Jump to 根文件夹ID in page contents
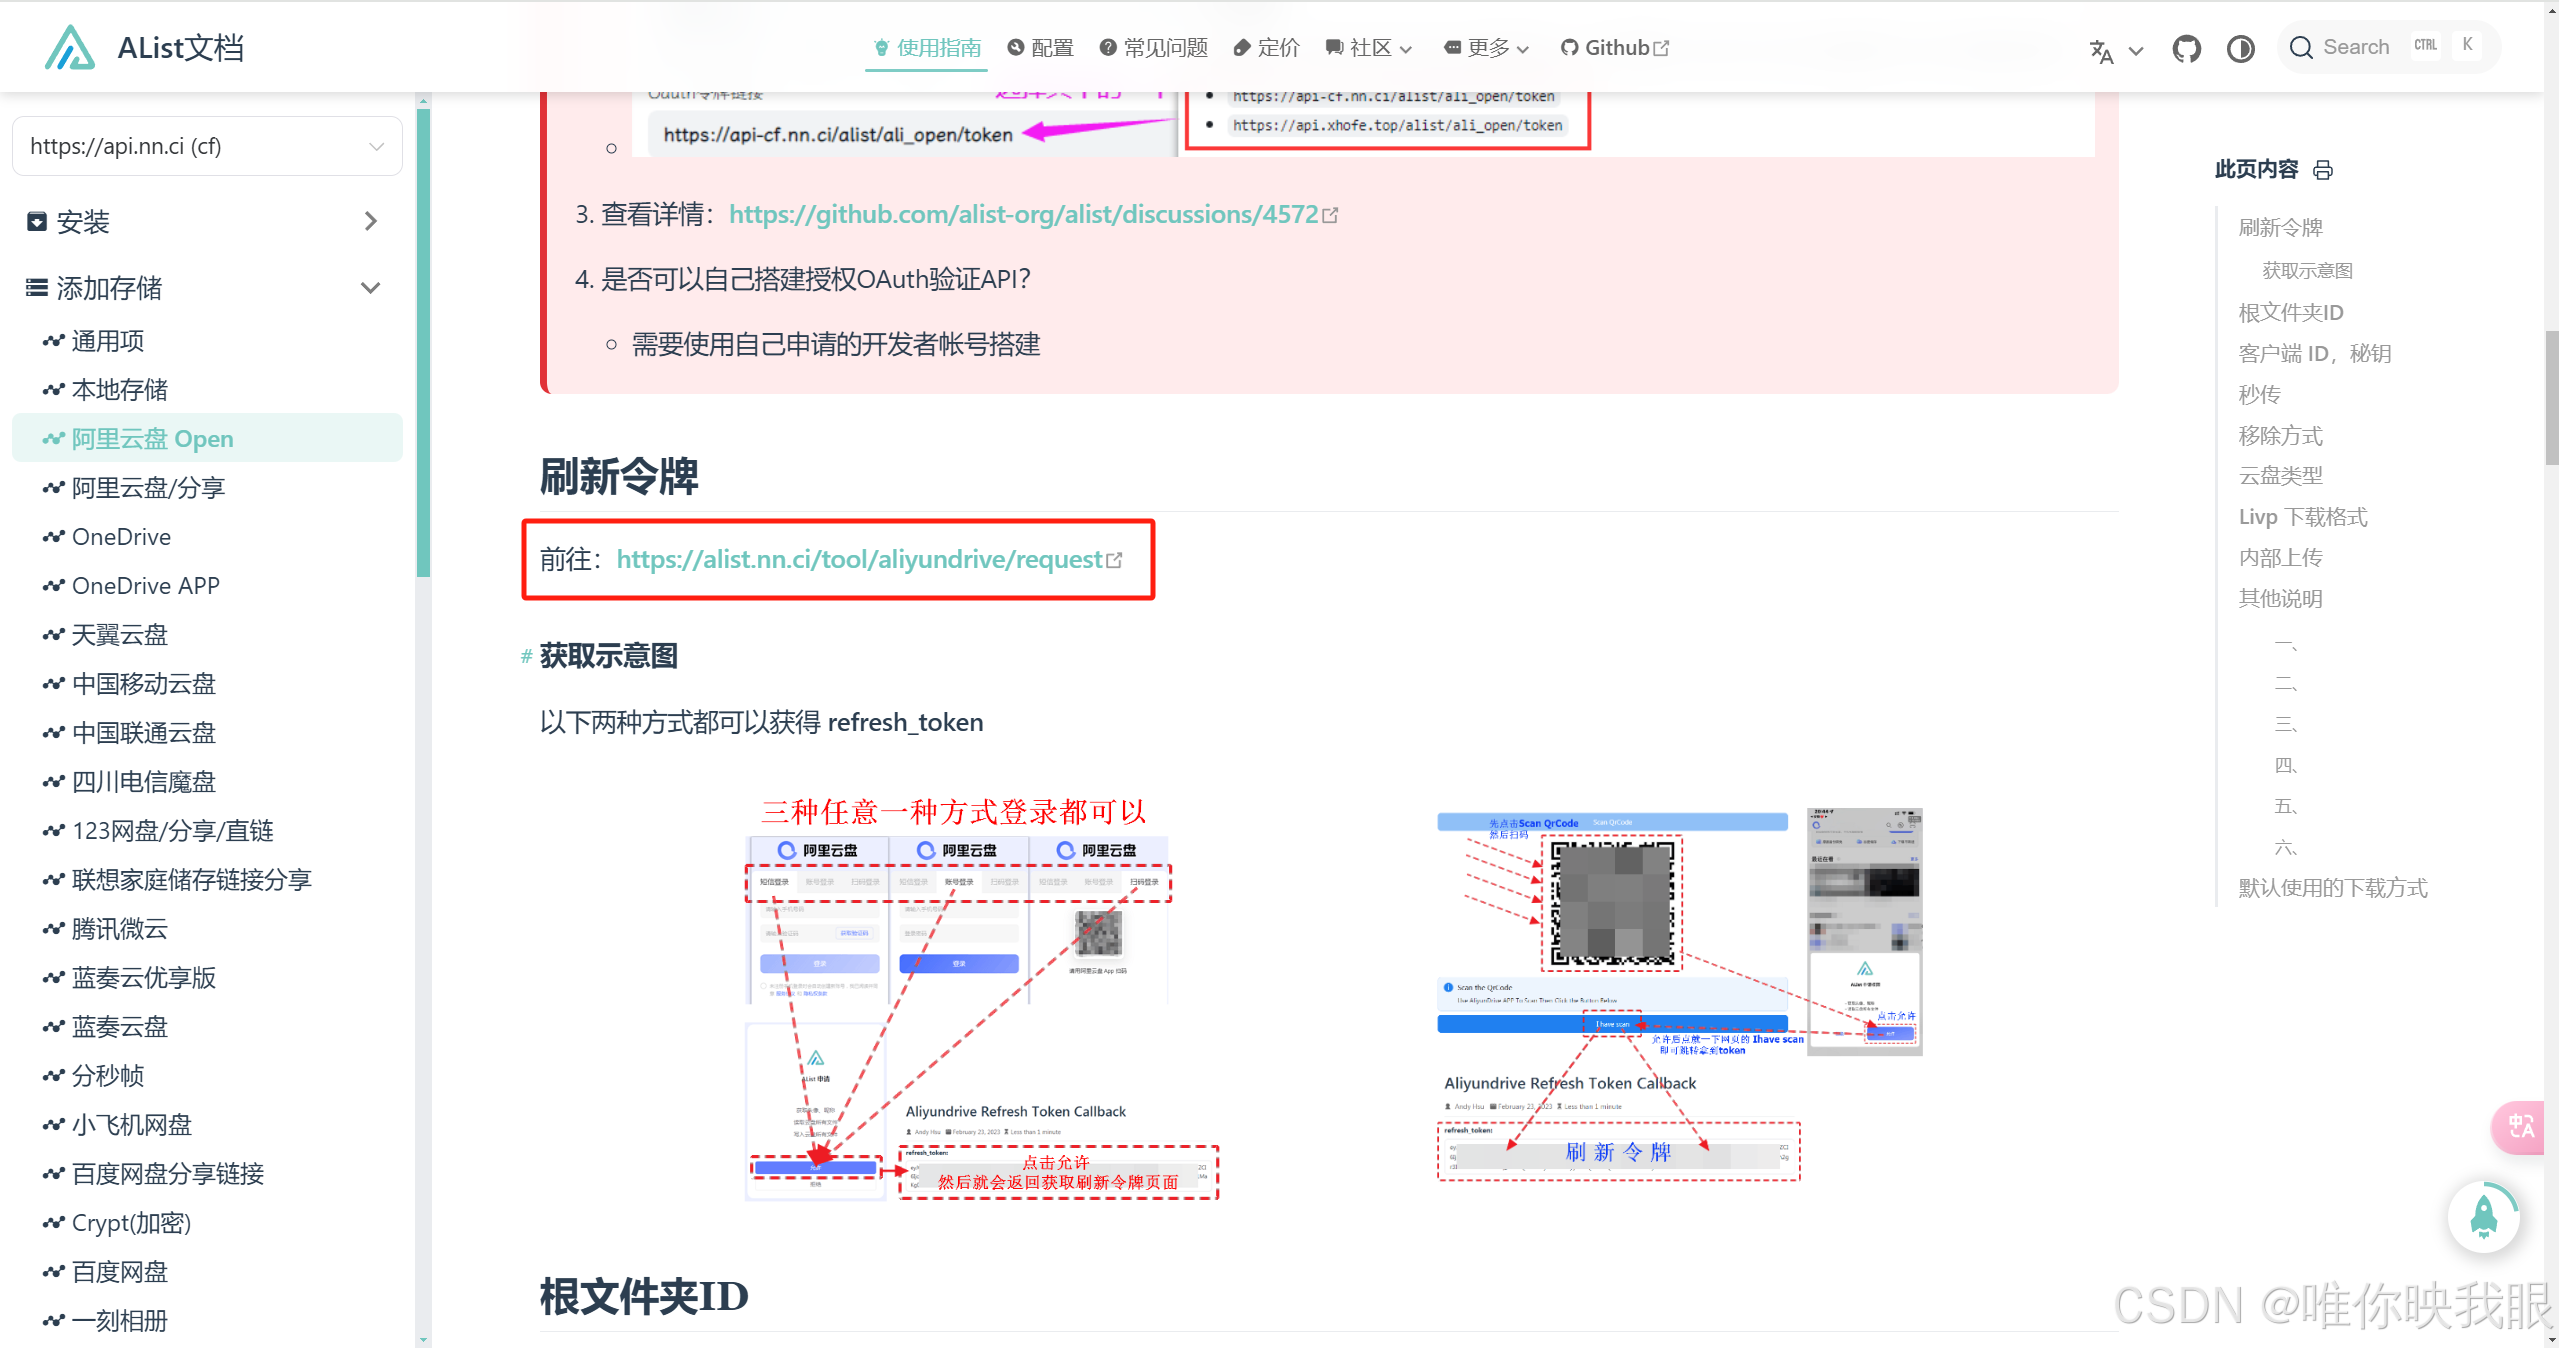This screenshot has width=2559, height=1348. click(2290, 312)
